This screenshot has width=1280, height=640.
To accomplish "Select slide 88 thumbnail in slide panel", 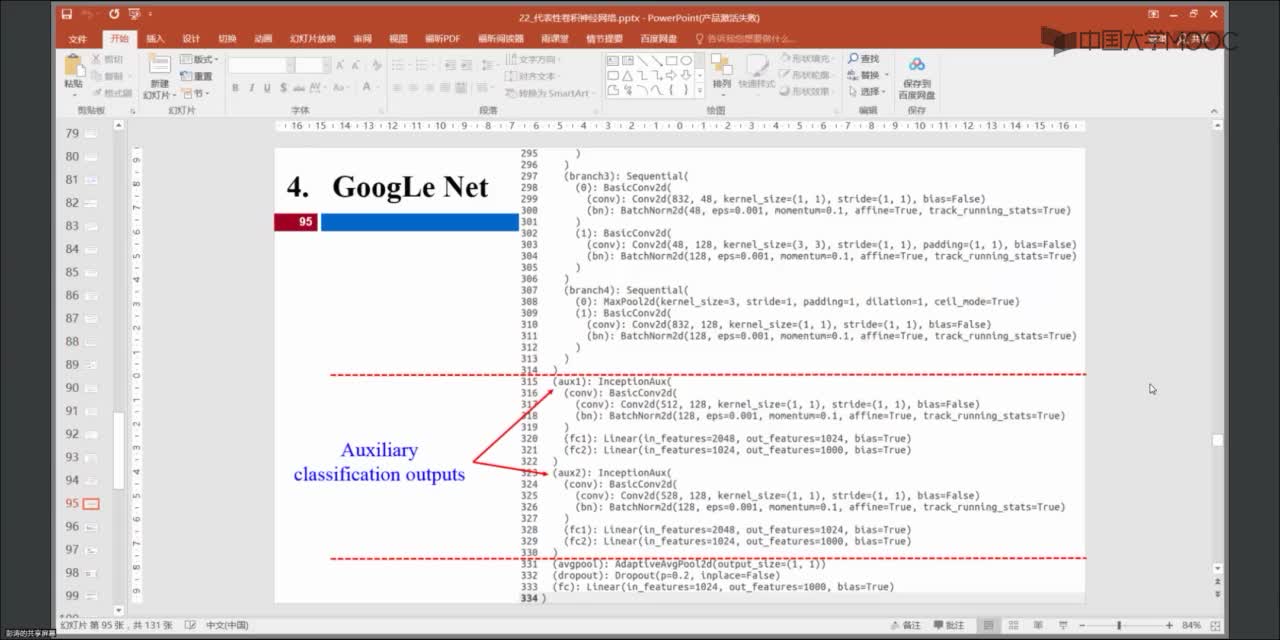I will point(91,342).
